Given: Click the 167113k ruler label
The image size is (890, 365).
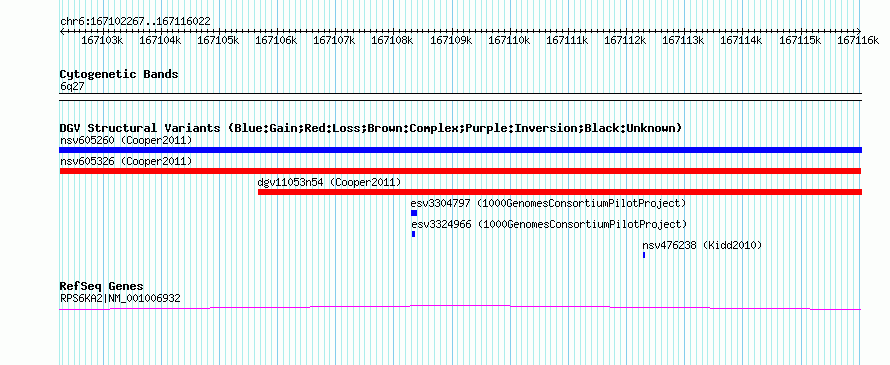Looking at the screenshot, I should click(683, 40).
